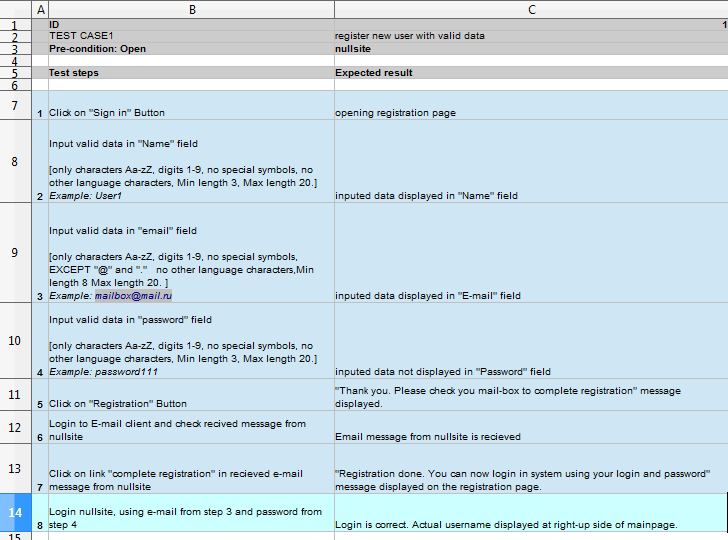Select row 13 header
Image resolution: width=728 pixels, height=540 pixels.
(15, 468)
